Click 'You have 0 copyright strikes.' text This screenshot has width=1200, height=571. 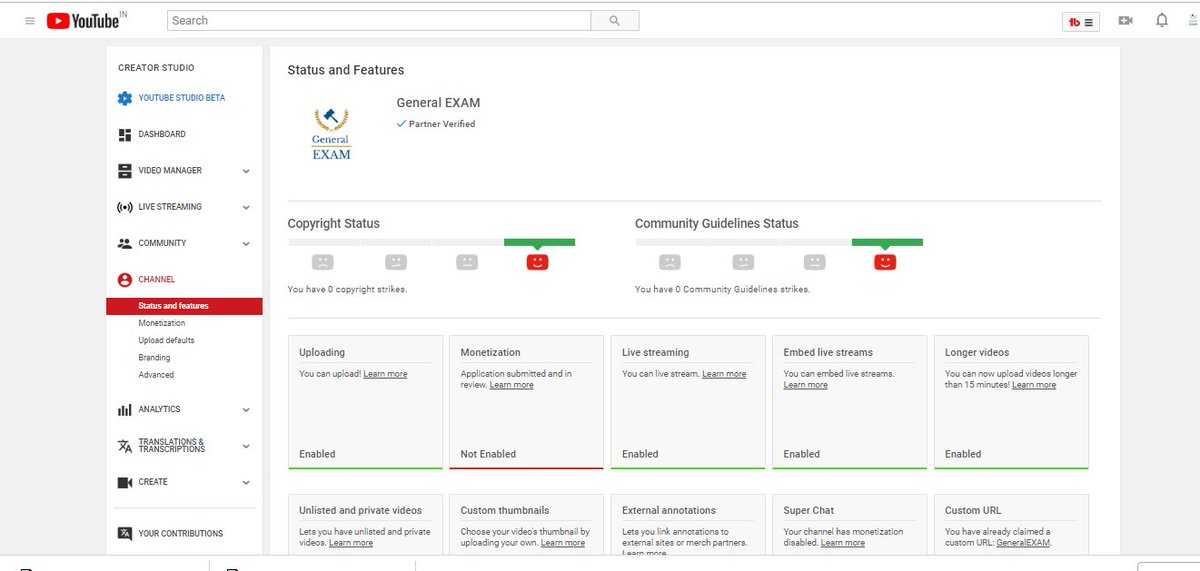coord(347,289)
